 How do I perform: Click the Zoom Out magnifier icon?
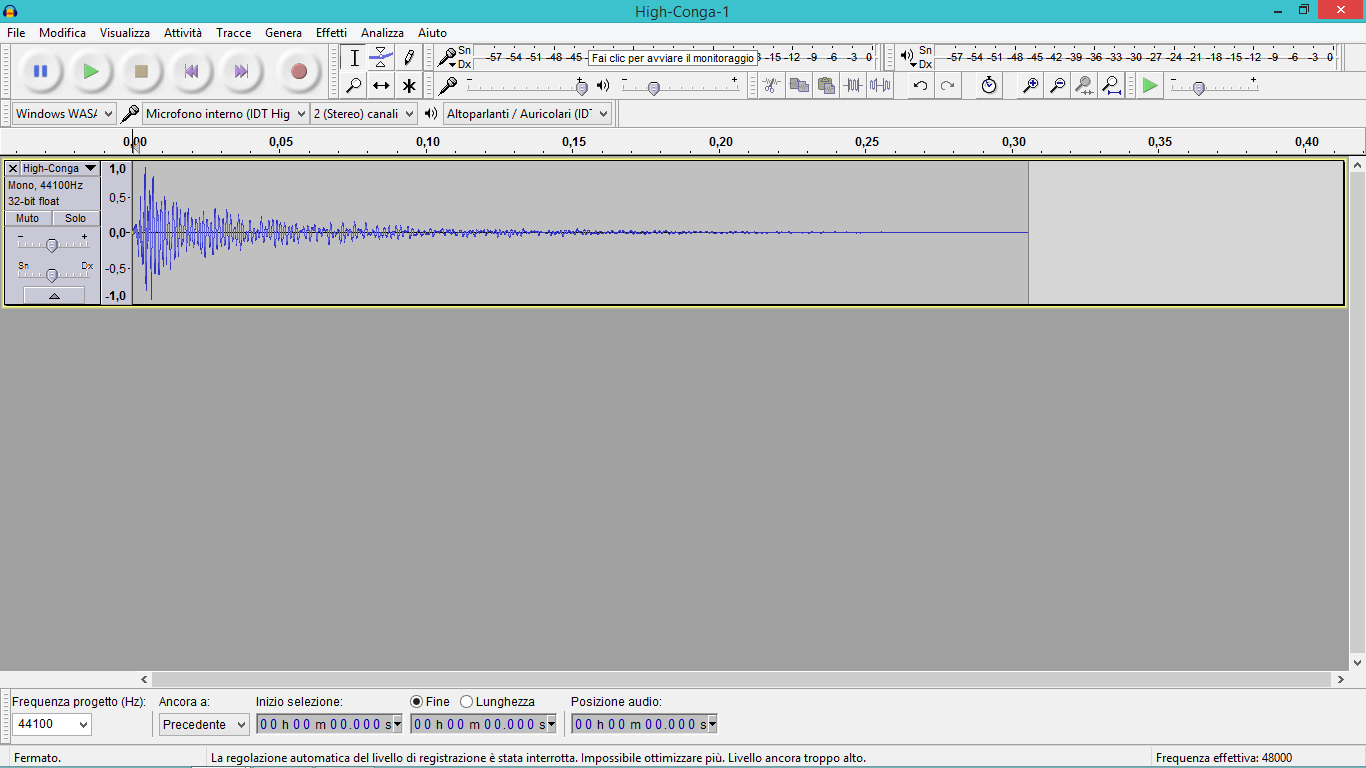[1057, 85]
